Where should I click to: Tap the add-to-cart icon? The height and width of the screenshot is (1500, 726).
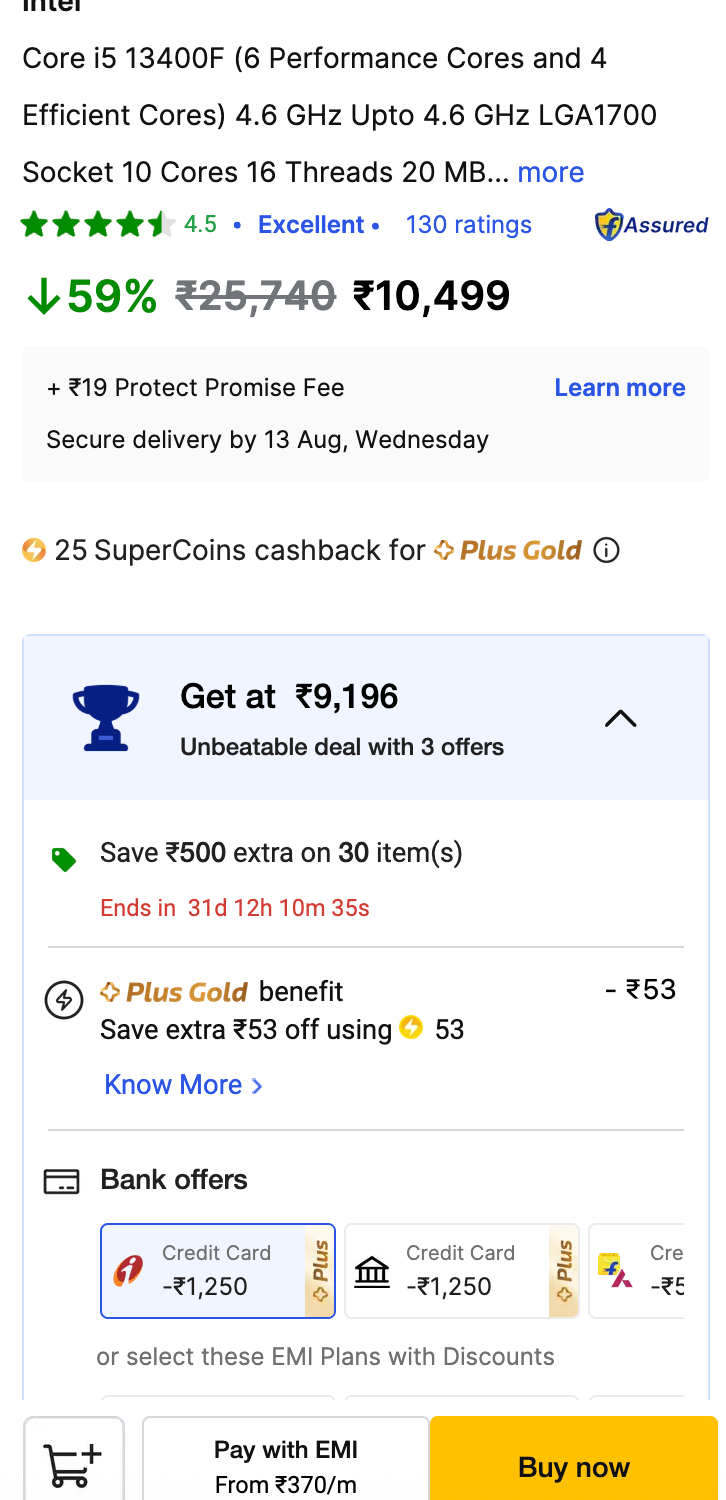(x=74, y=1463)
